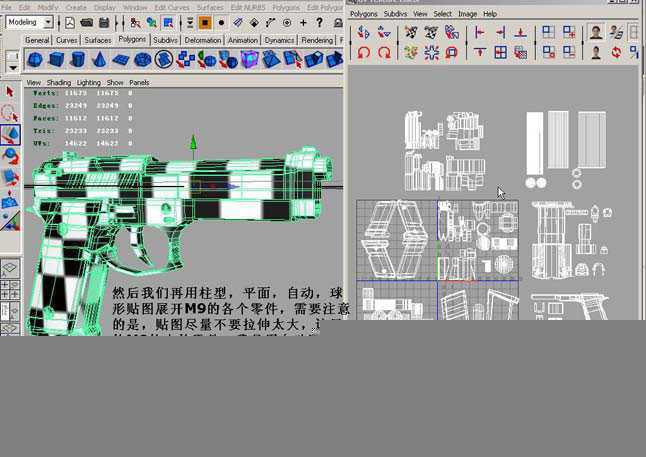Click the Grid UVs four-square icon

coord(501,53)
